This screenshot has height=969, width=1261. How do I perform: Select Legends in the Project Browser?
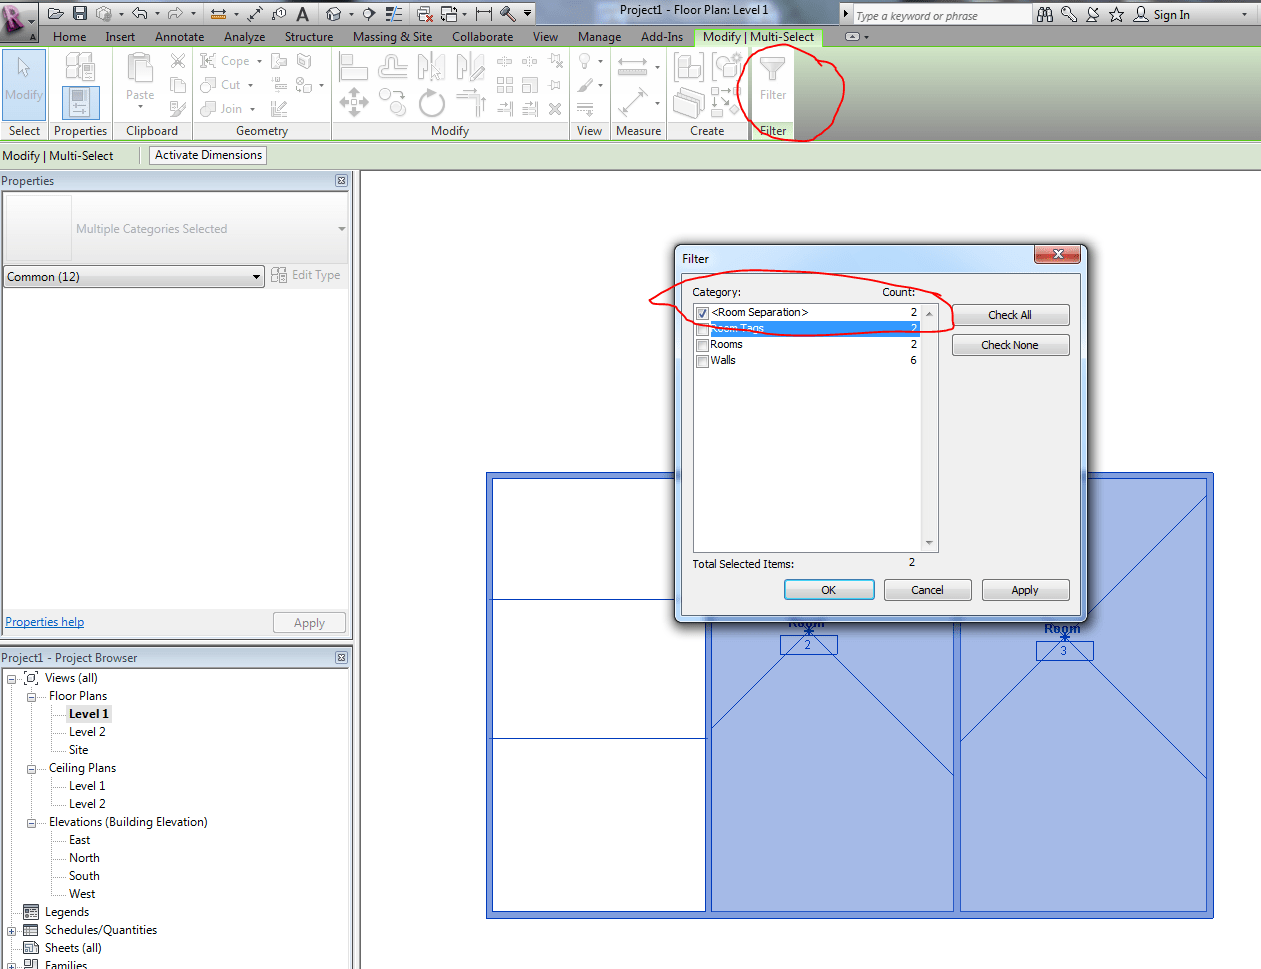67,912
